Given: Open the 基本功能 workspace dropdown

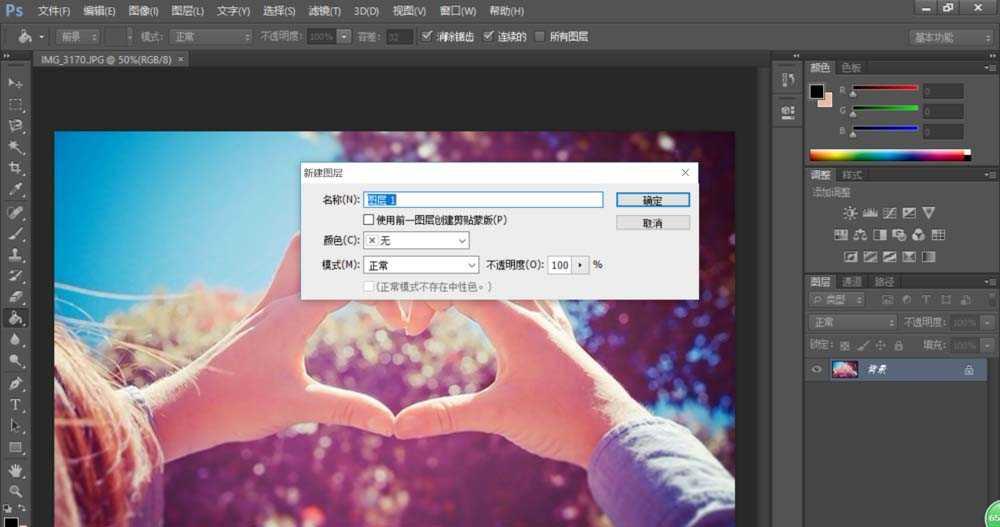Looking at the screenshot, I should [x=950, y=38].
